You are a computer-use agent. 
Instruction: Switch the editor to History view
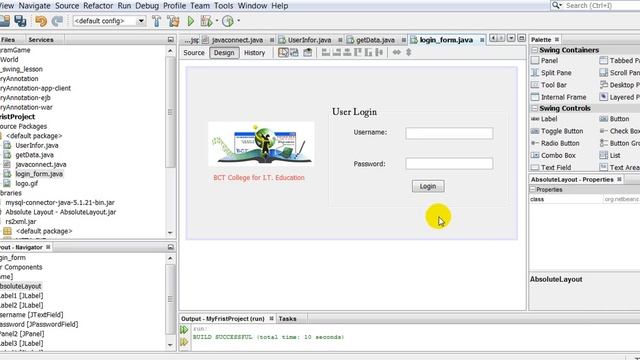click(254, 53)
